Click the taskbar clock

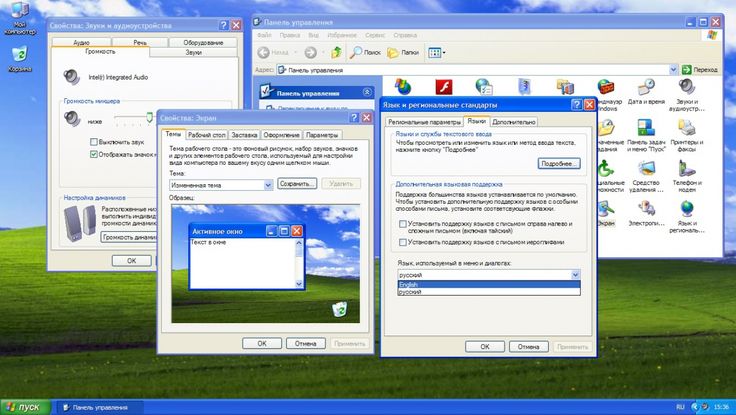pyautogui.click(x=721, y=407)
